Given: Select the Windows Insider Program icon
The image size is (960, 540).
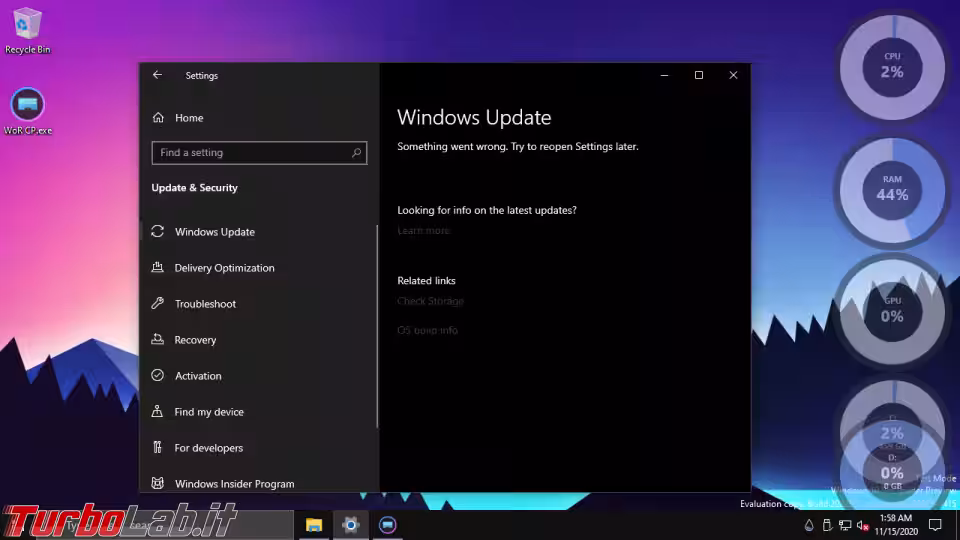Looking at the screenshot, I should 157,483.
